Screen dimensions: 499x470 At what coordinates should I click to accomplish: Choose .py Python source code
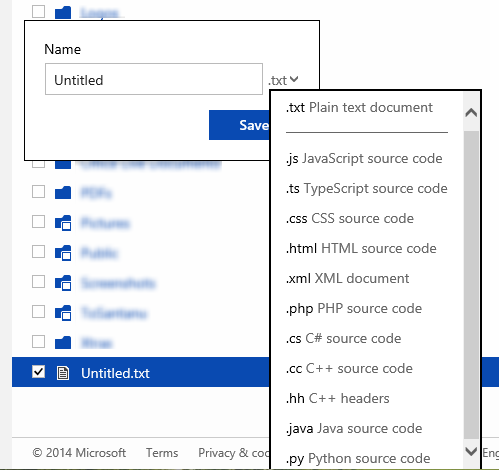pos(358,459)
